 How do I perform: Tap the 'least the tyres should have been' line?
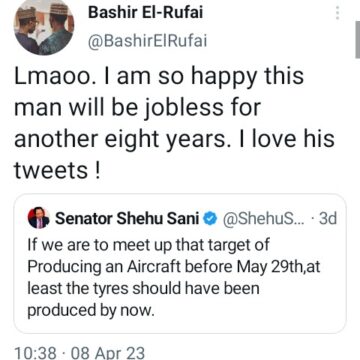point(143,289)
